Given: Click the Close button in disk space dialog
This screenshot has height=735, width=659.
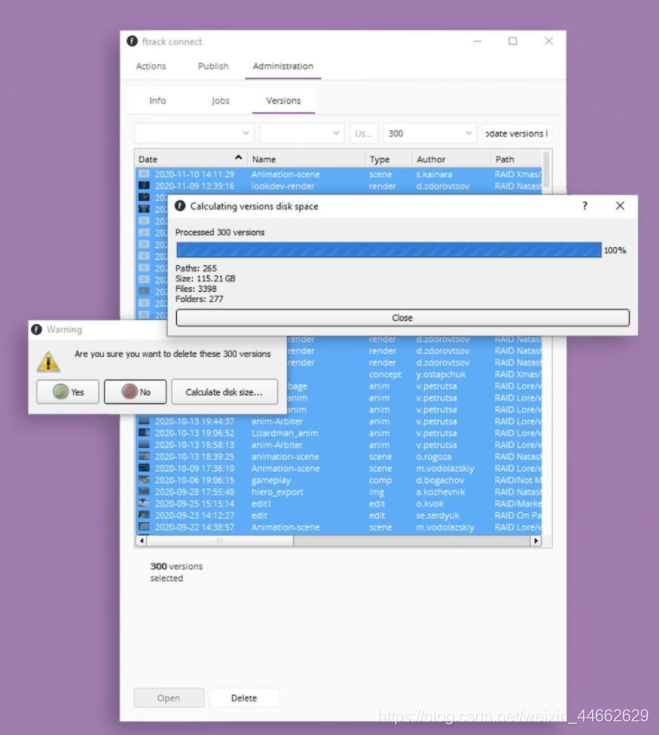Looking at the screenshot, I should click(x=403, y=317).
